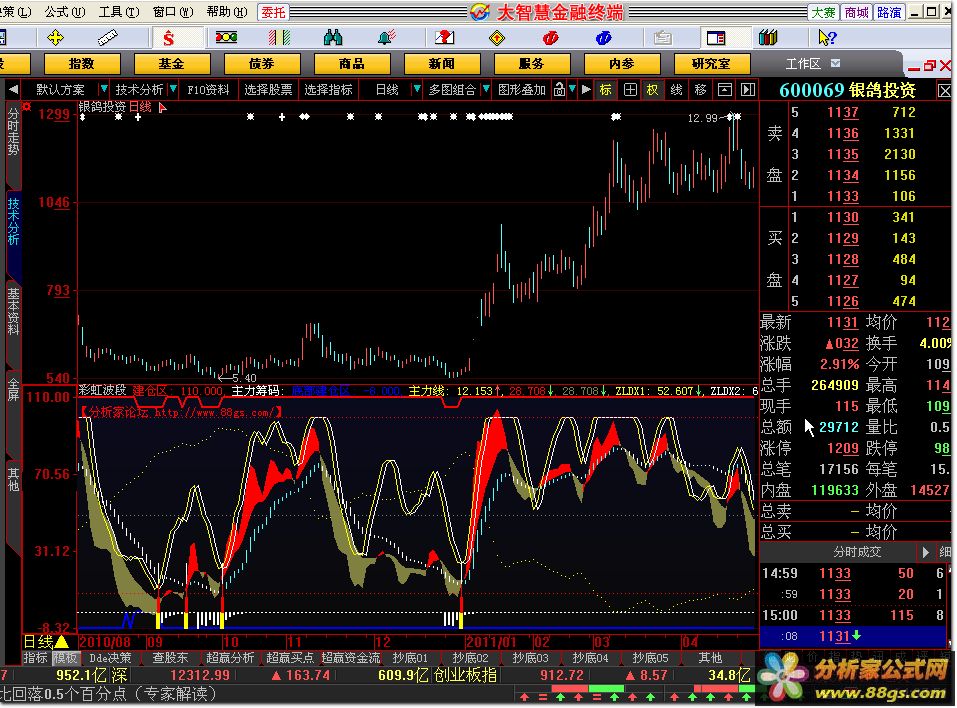Image resolution: width=957 pixels, height=708 pixels.
Task: Open the 窗口 menu
Action: coord(173,12)
